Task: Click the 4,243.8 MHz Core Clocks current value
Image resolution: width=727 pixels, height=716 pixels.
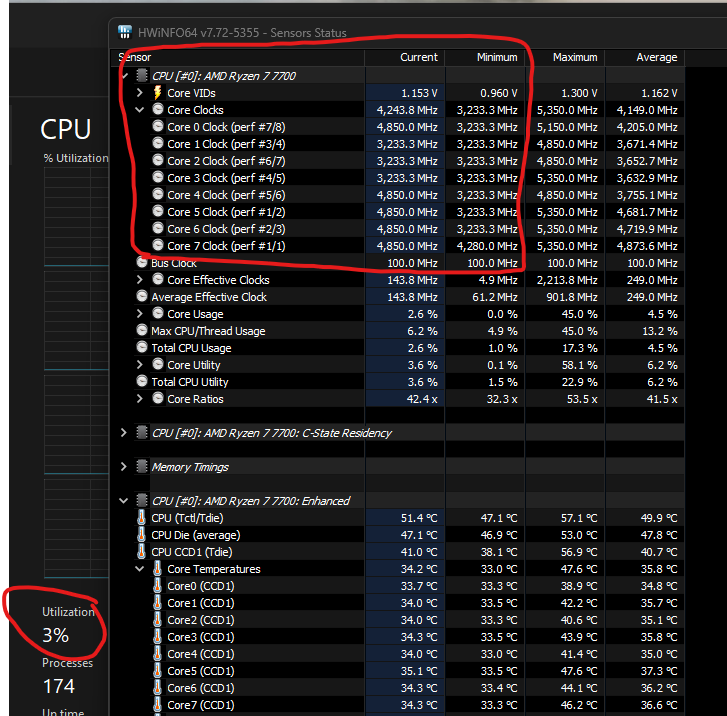Action: (407, 110)
